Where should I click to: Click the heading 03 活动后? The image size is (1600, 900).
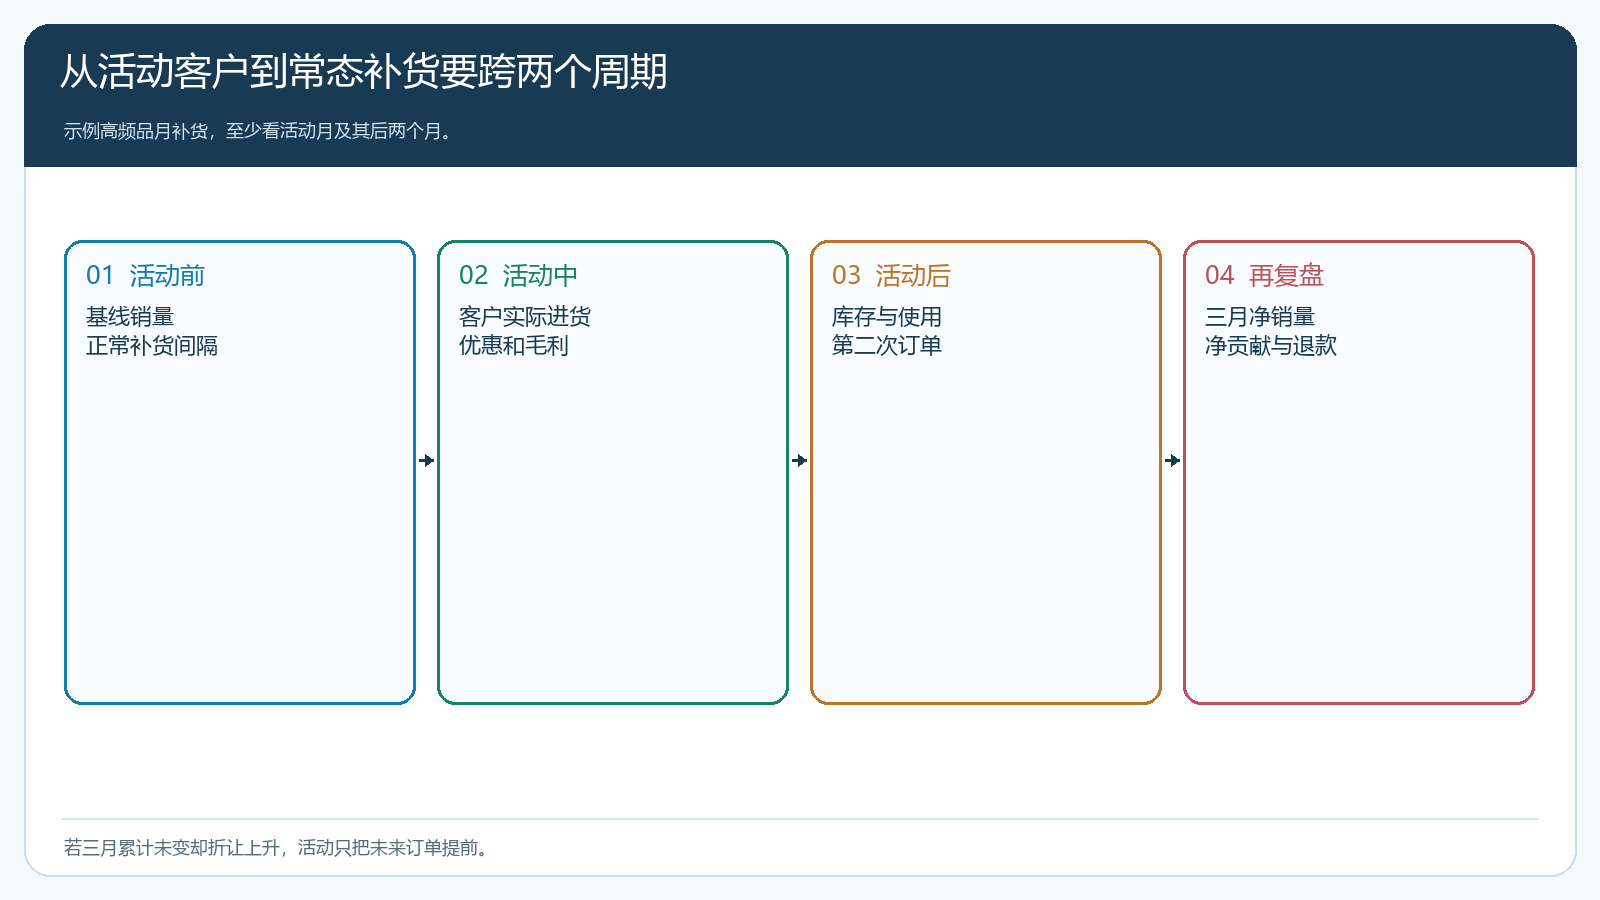[x=891, y=275]
